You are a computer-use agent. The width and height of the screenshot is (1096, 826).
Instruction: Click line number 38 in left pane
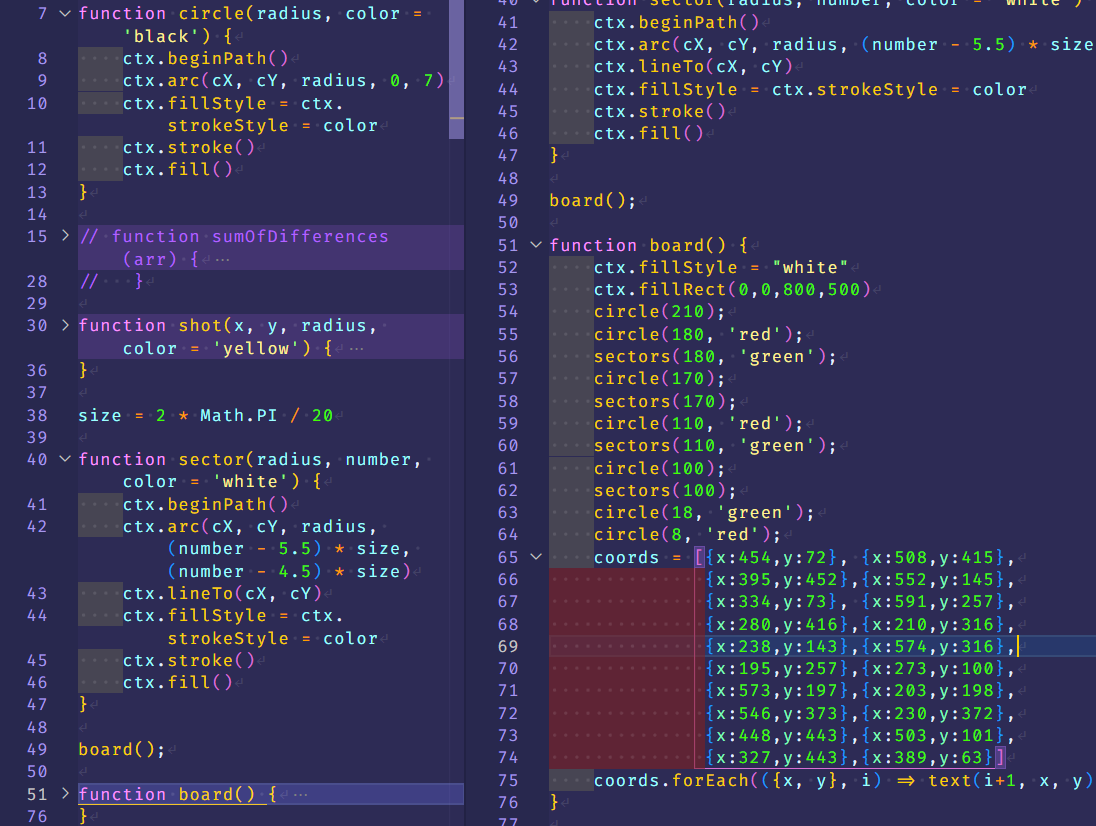point(37,415)
